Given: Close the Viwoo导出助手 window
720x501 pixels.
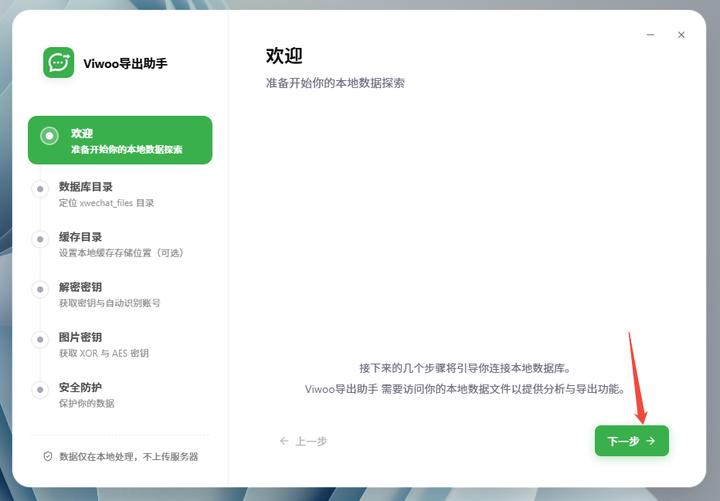Looking at the screenshot, I should (x=681, y=35).
